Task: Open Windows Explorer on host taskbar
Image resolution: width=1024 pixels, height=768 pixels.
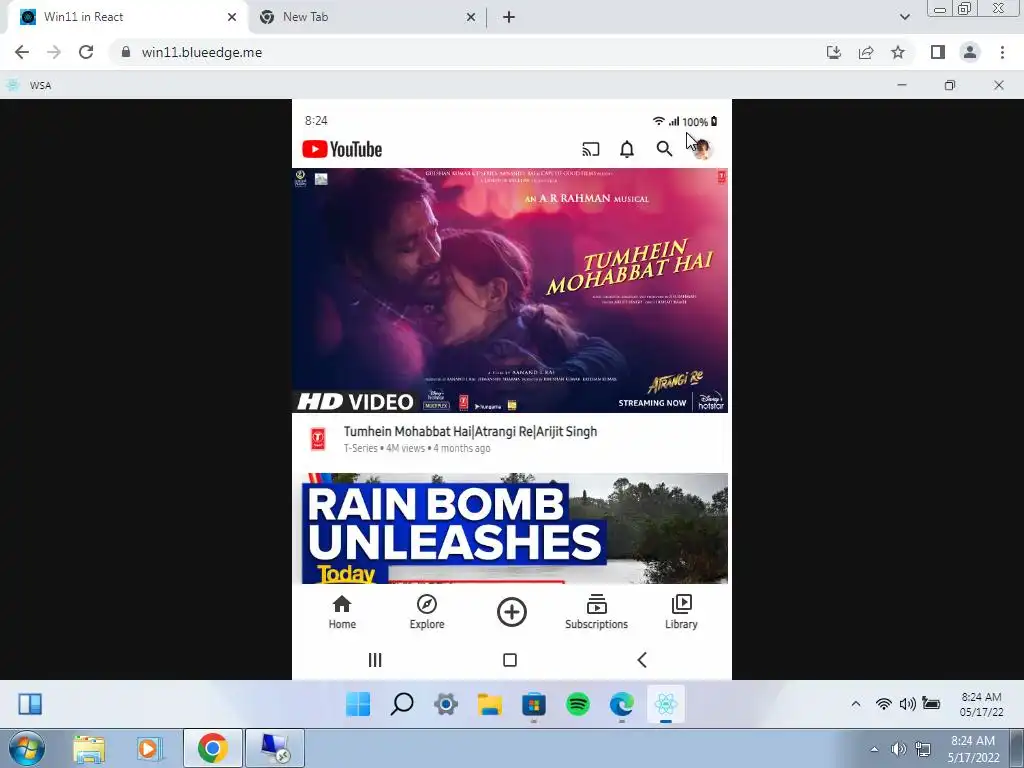Action: pyautogui.click(x=89, y=748)
